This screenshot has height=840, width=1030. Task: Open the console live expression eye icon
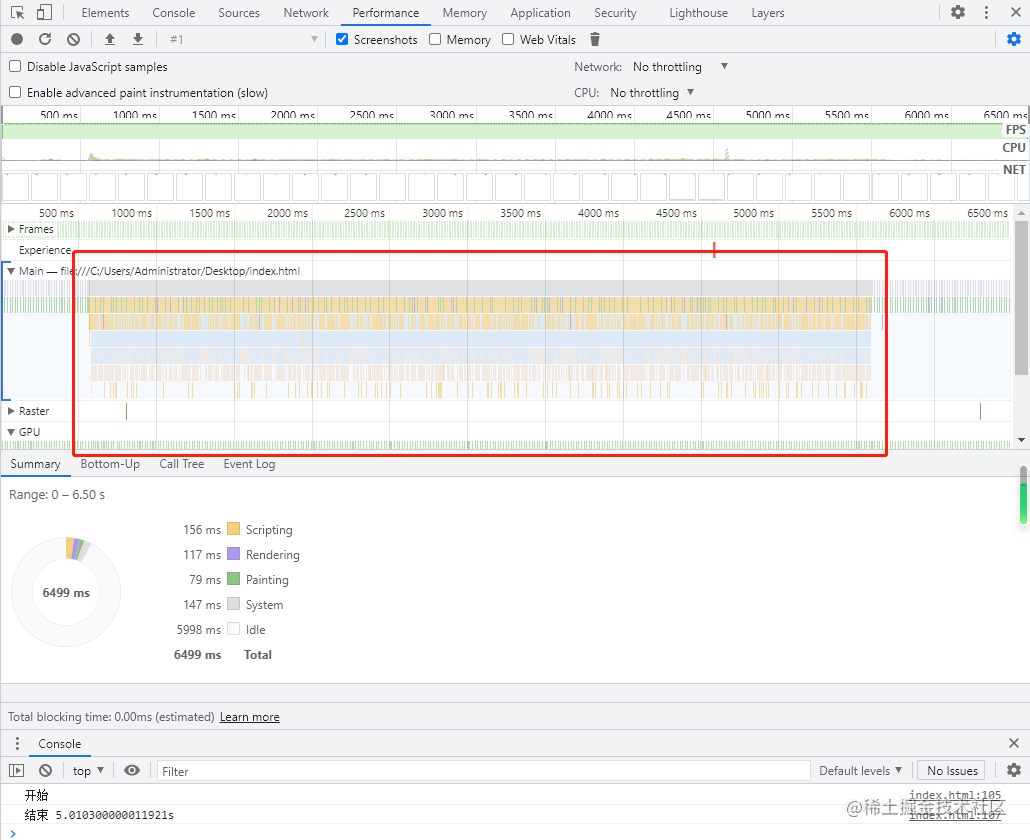(132, 771)
